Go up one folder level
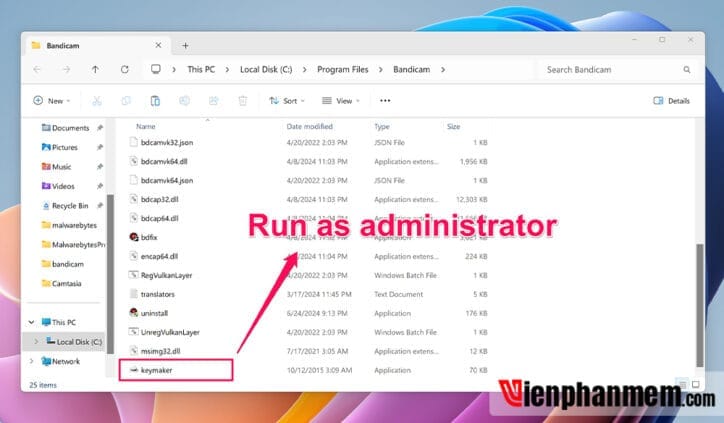 (x=95, y=69)
